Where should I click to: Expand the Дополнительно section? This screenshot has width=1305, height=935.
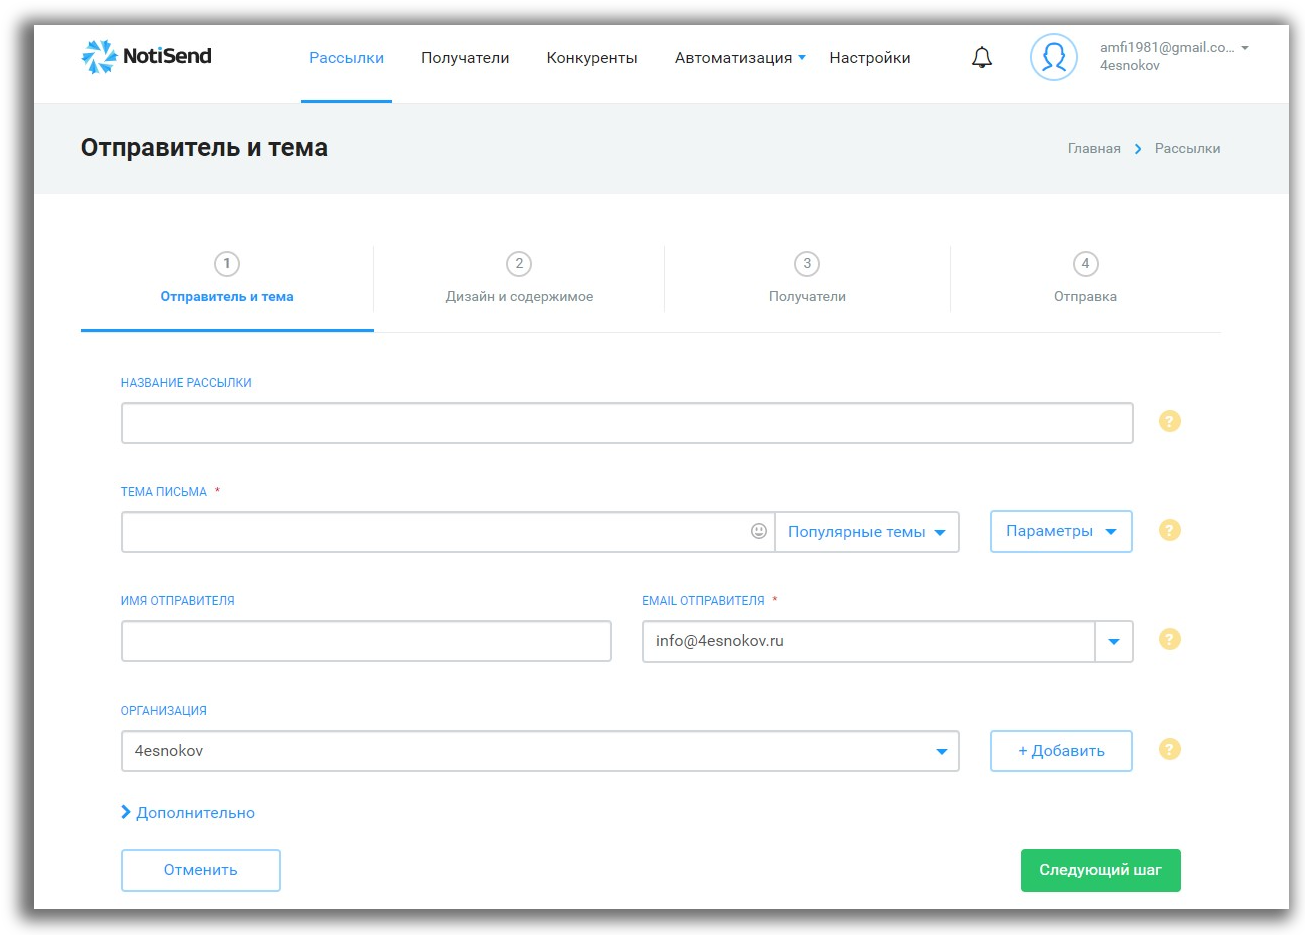(188, 813)
